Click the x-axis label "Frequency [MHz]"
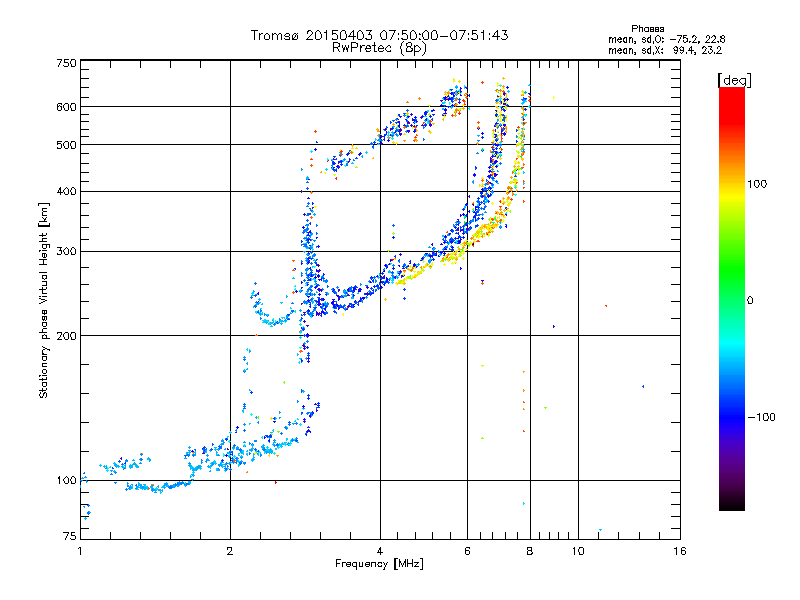800x600 pixels. pos(379,564)
